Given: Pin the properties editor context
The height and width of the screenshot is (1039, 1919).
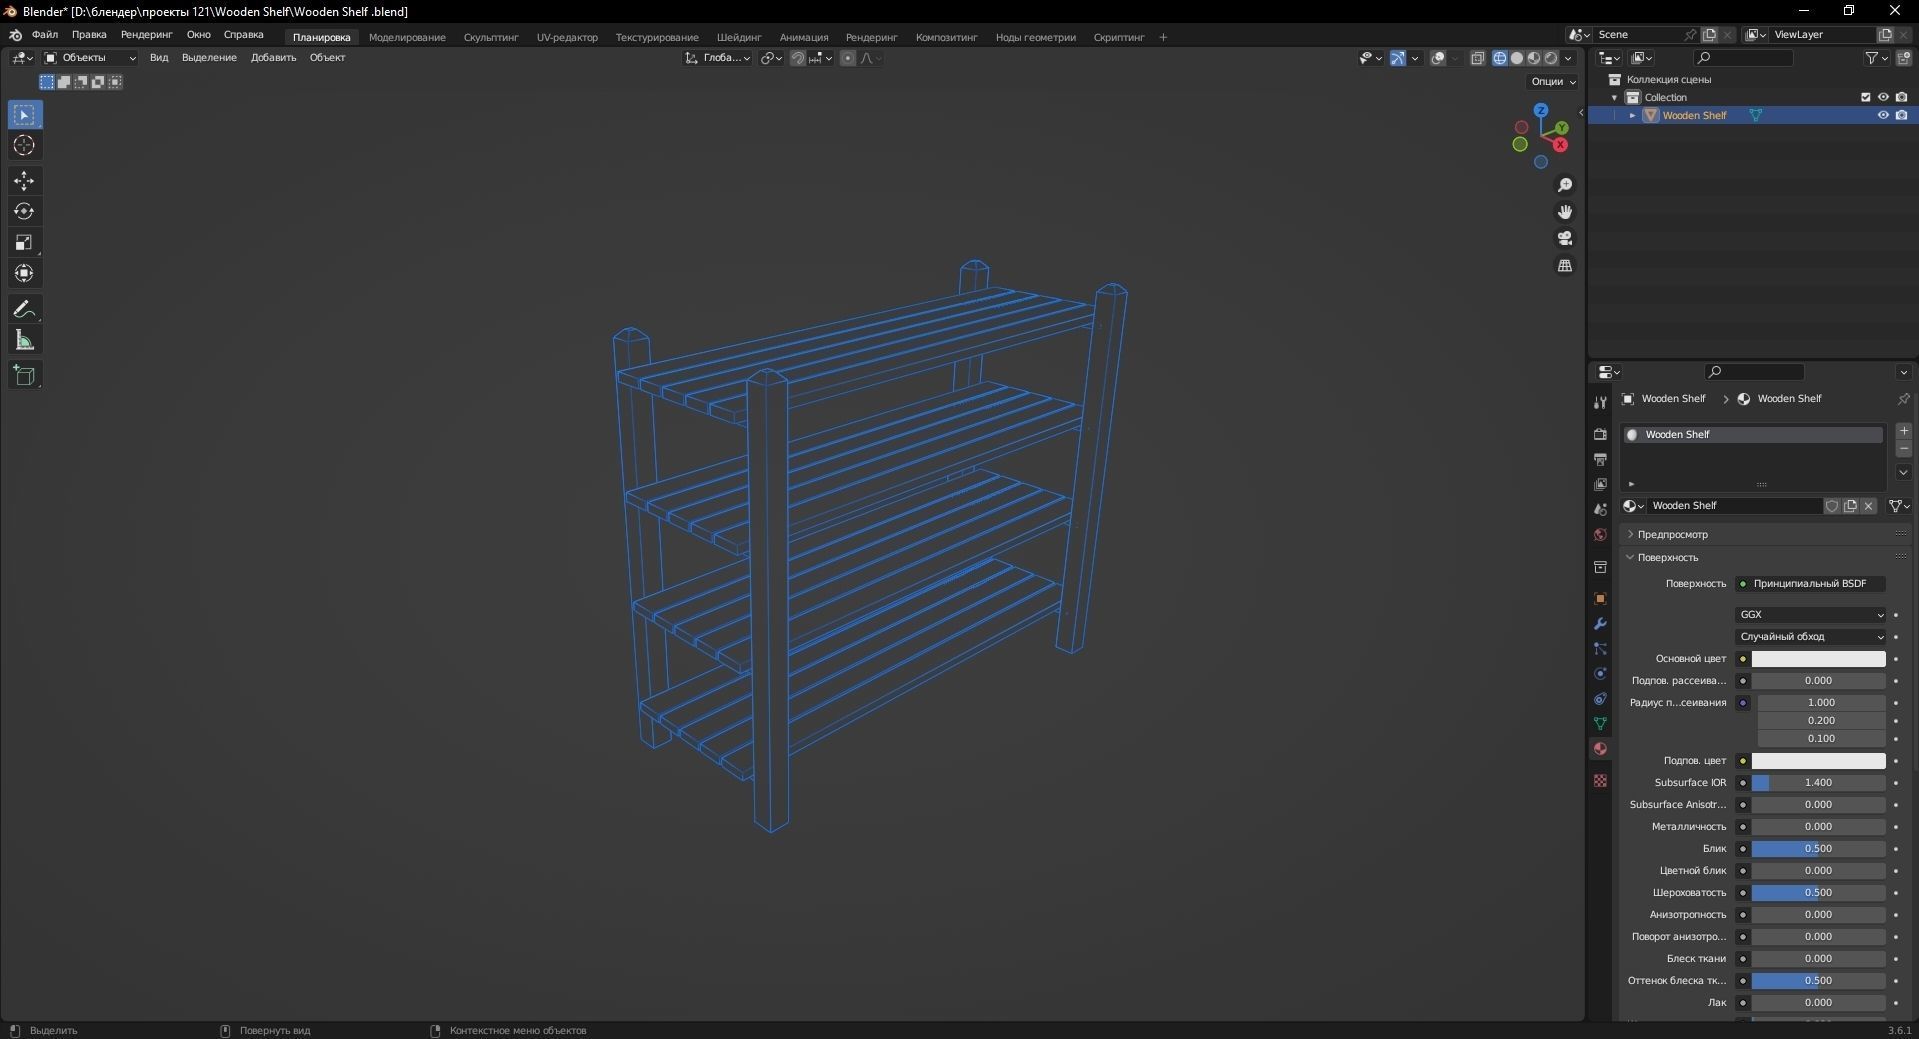Looking at the screenshot, I should click(1903, 398).
